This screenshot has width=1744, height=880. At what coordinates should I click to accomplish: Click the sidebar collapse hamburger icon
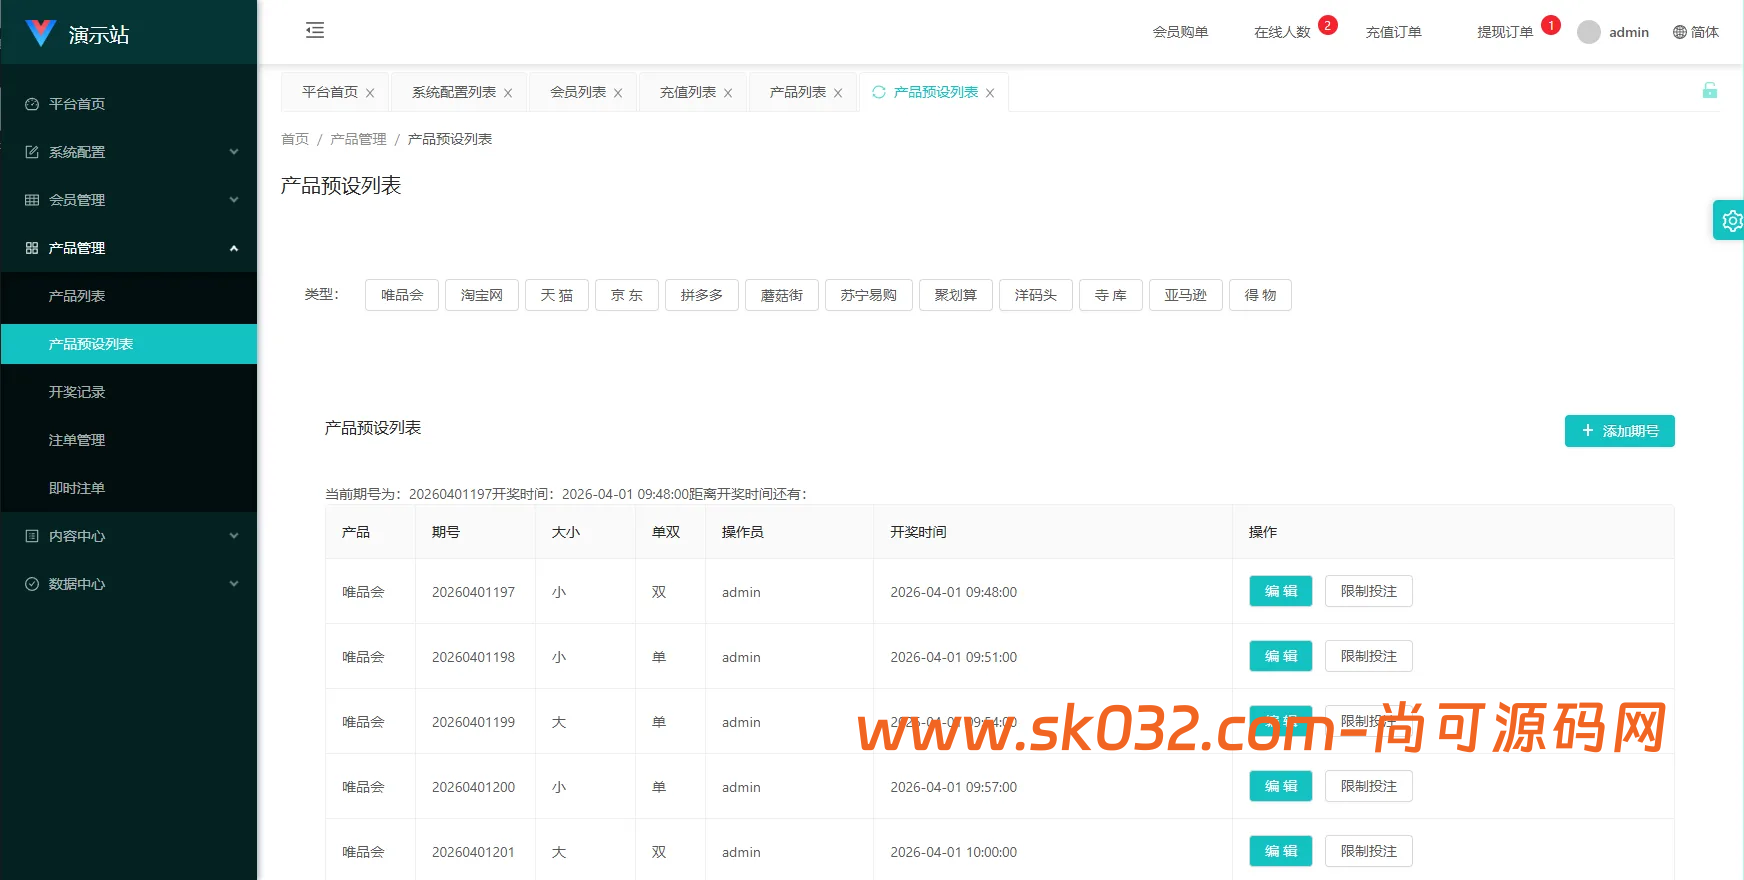pos(315,30)
